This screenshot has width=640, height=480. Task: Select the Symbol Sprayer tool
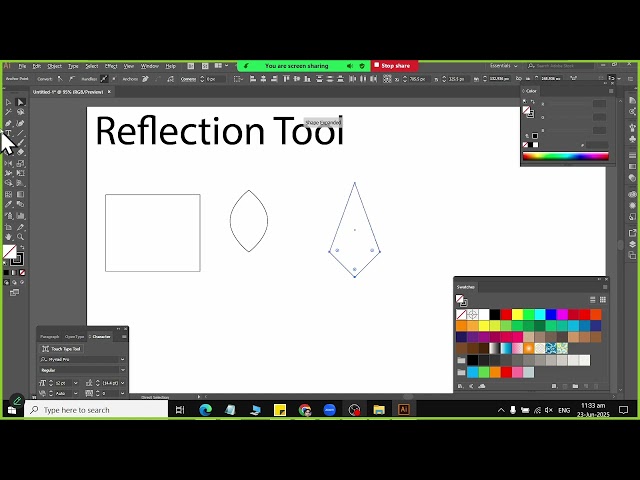click(8, 216)
